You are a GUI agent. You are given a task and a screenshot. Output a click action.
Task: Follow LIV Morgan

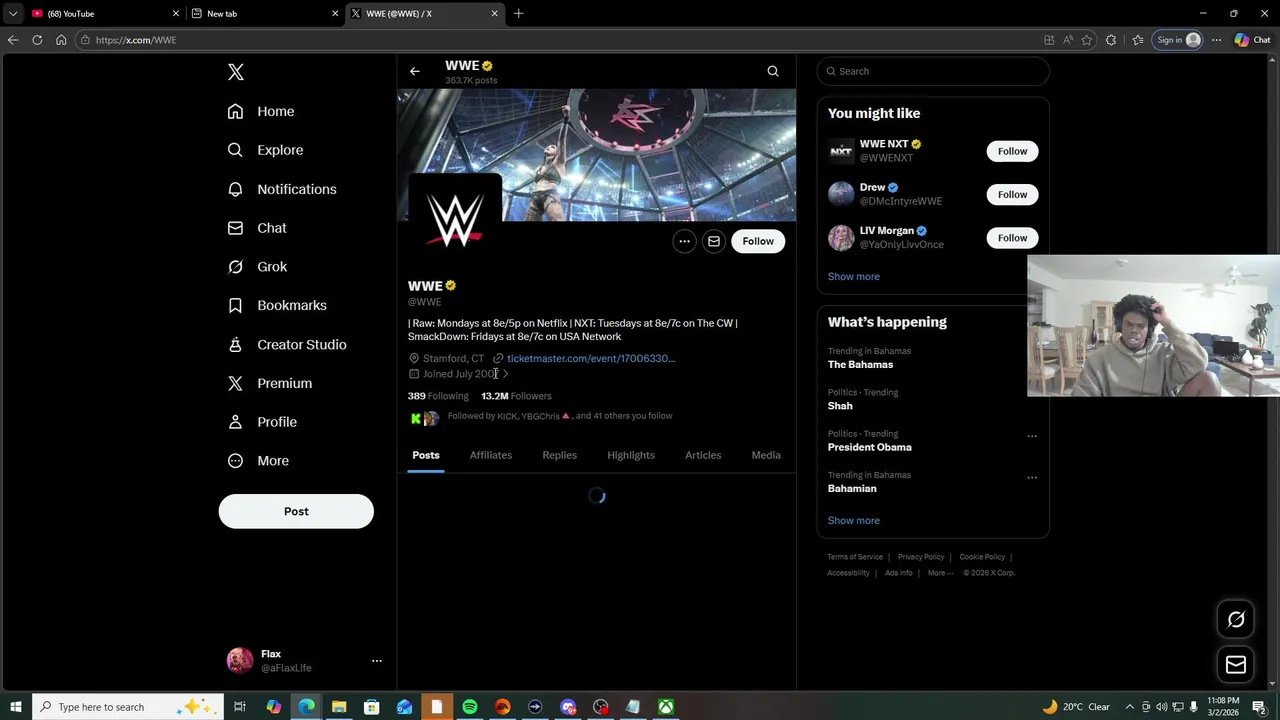pyautogui.click(x=1012, y=238)
